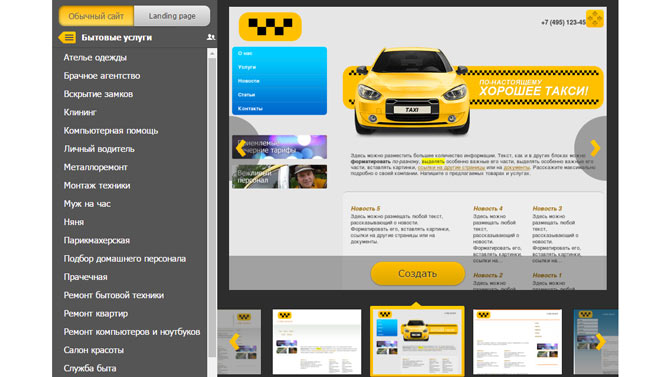Expand the Бытовые услуги category header
Viewport: 670px width, 377px height.
point(117,38)
